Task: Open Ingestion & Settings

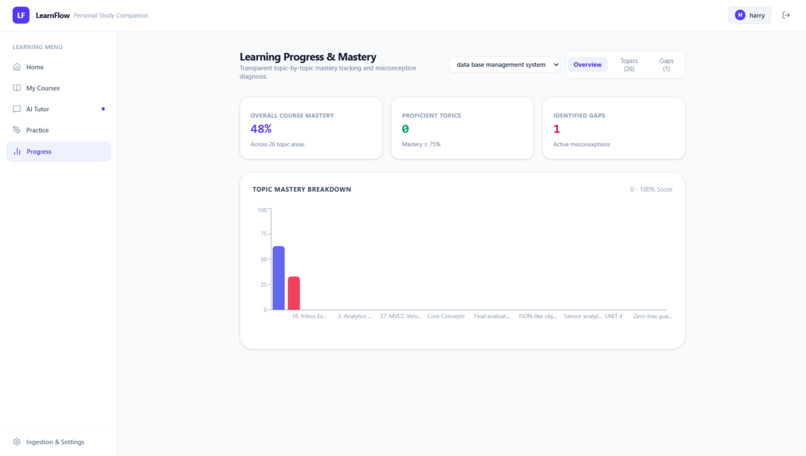Action: click(59, 442)
